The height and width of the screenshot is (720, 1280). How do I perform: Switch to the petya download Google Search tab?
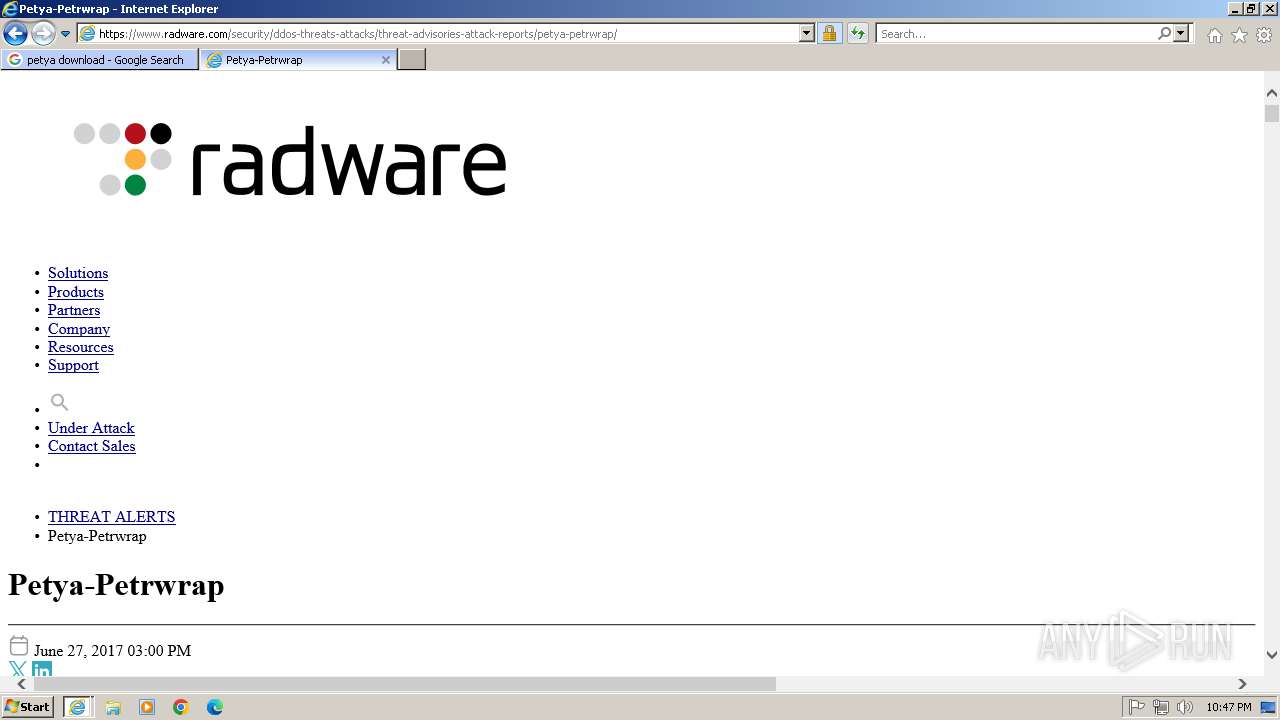click(99, 60)
